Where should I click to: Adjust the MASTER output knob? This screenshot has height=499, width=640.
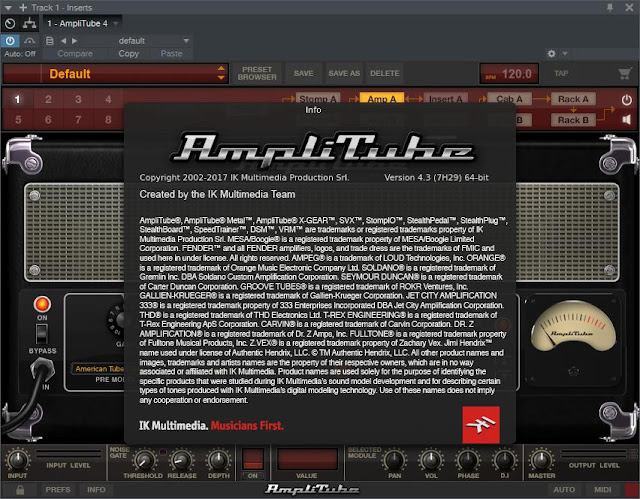coord(541,460)
